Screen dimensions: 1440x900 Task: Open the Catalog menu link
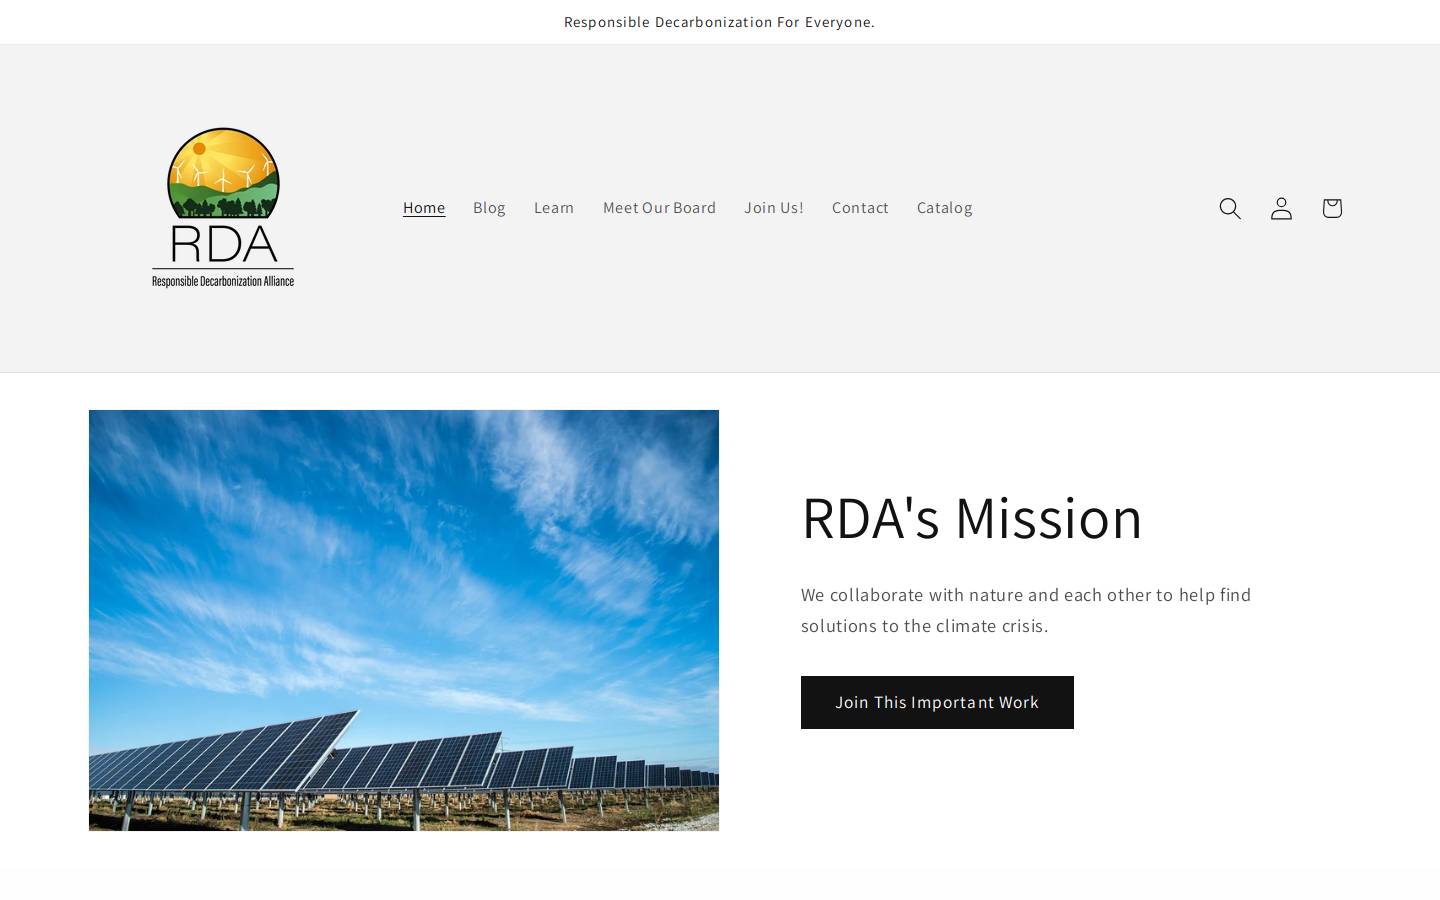tap(945, 208)
